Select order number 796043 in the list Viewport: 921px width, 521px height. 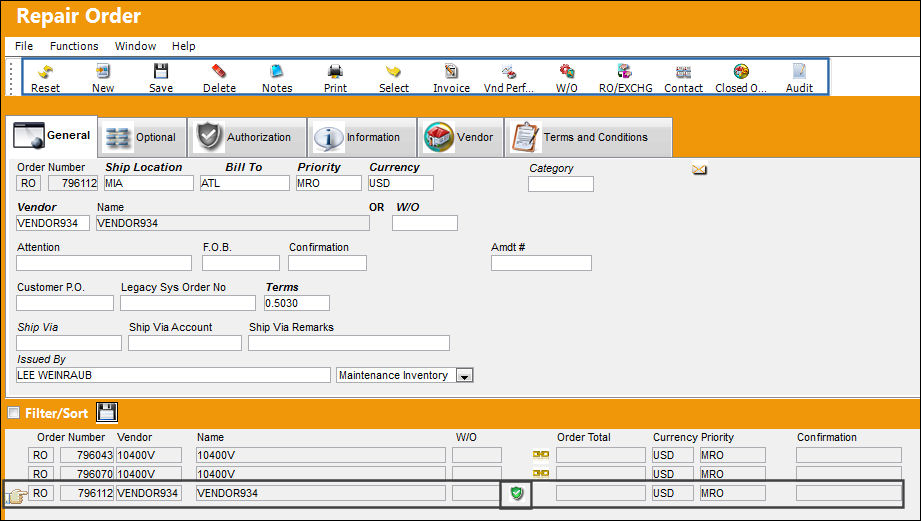tap(87, 455)
